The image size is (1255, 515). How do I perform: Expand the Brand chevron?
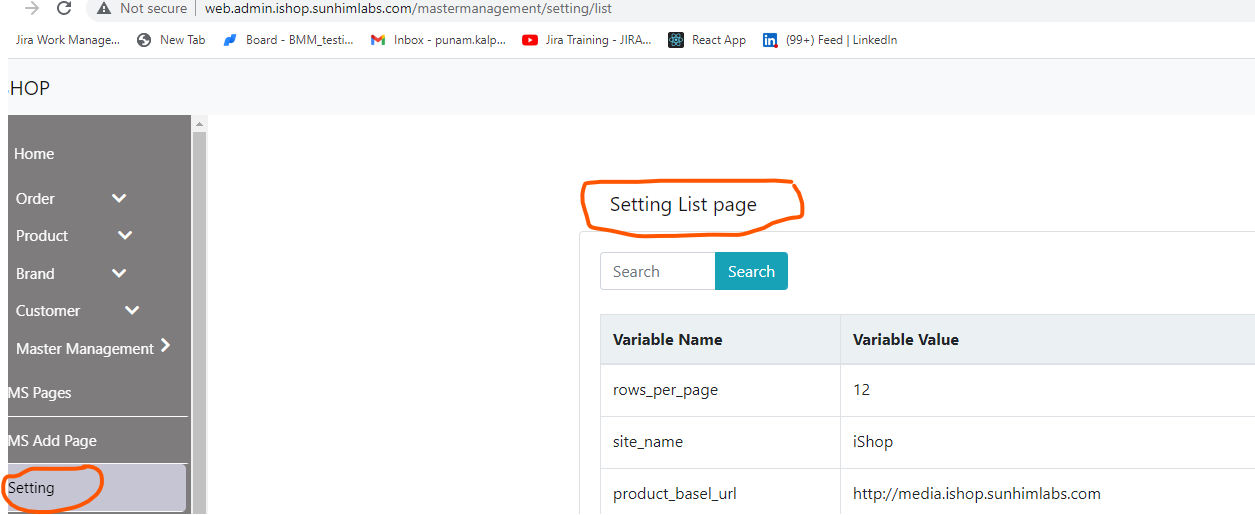pyautogui.click(x=119, y=273)
